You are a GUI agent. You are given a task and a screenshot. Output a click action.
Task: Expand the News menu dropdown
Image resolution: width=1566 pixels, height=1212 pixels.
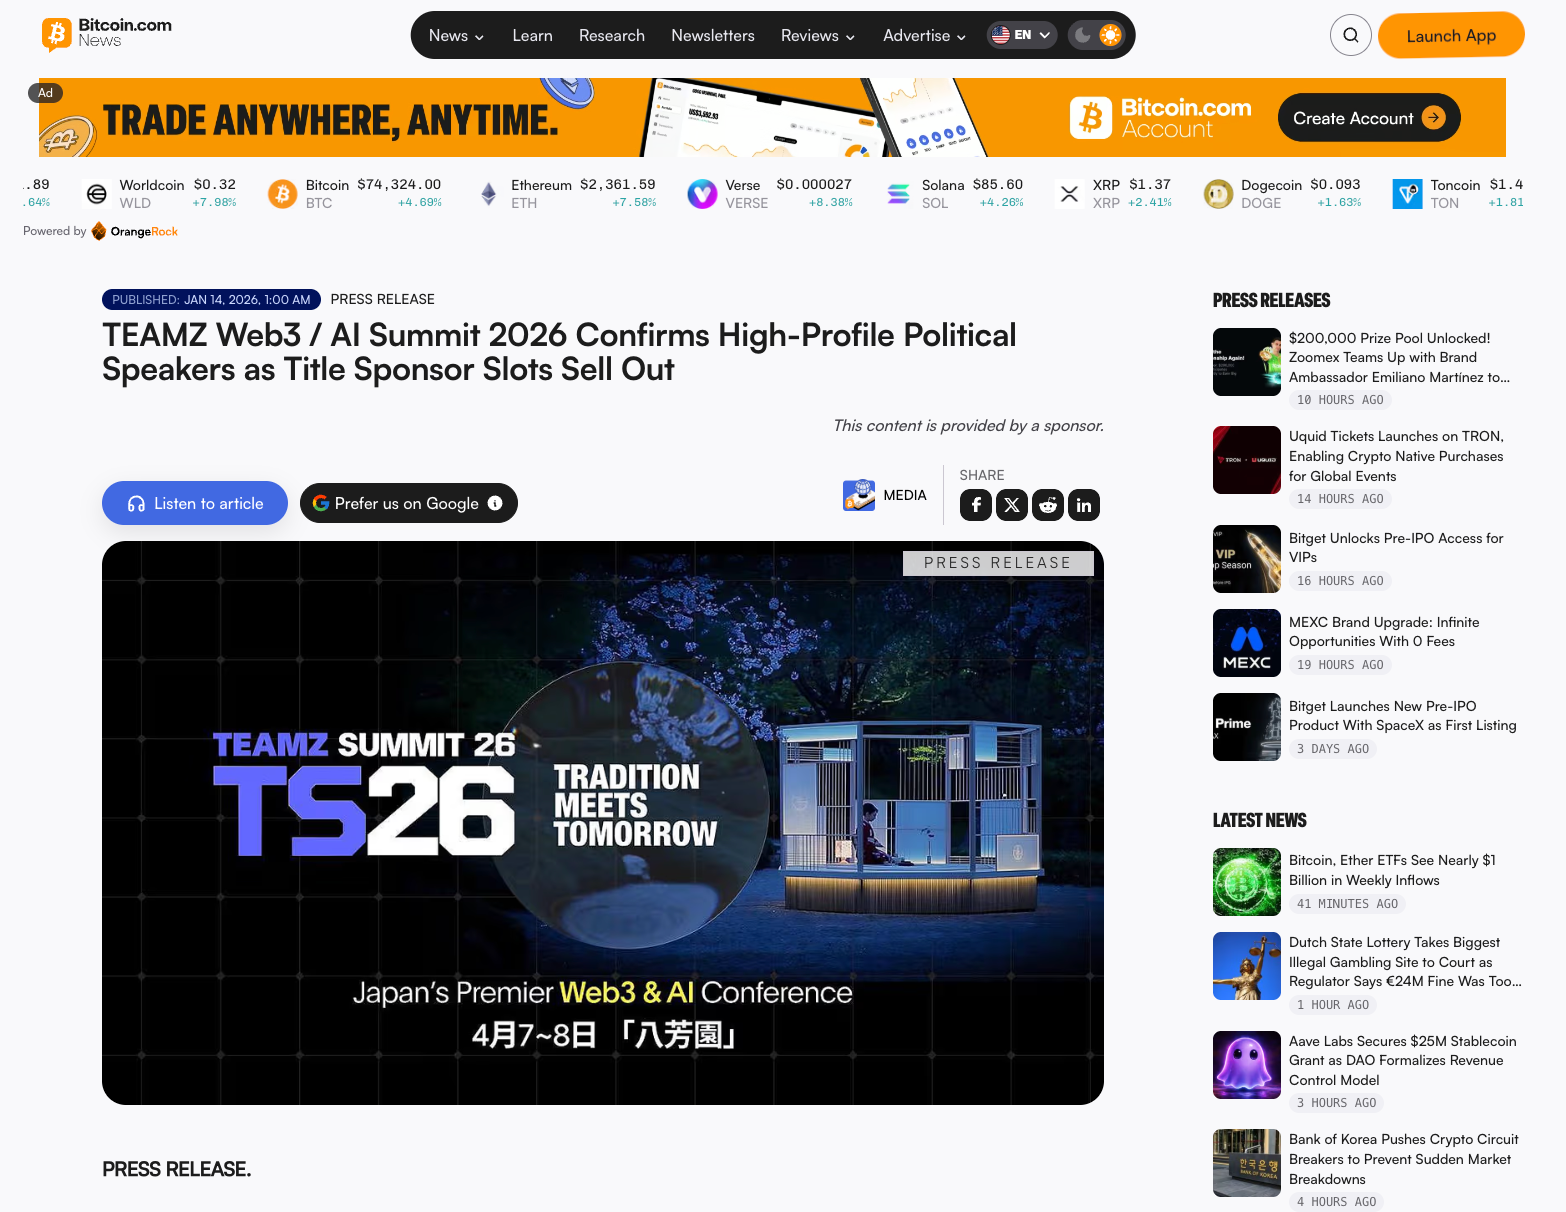point(456,36)
